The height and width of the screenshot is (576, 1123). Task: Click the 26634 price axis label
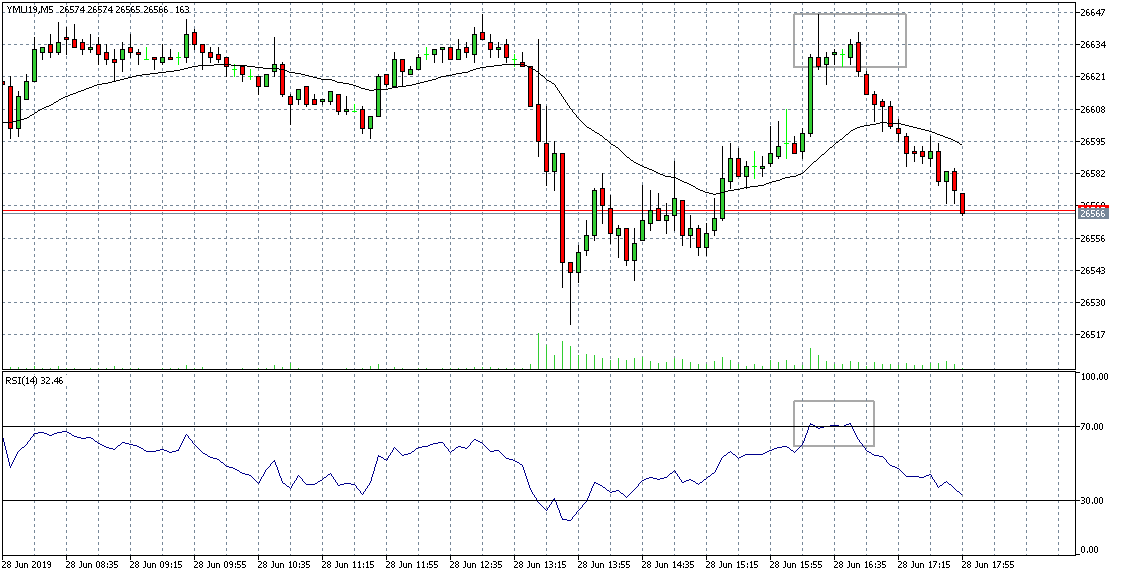[x=1093, y=44]
